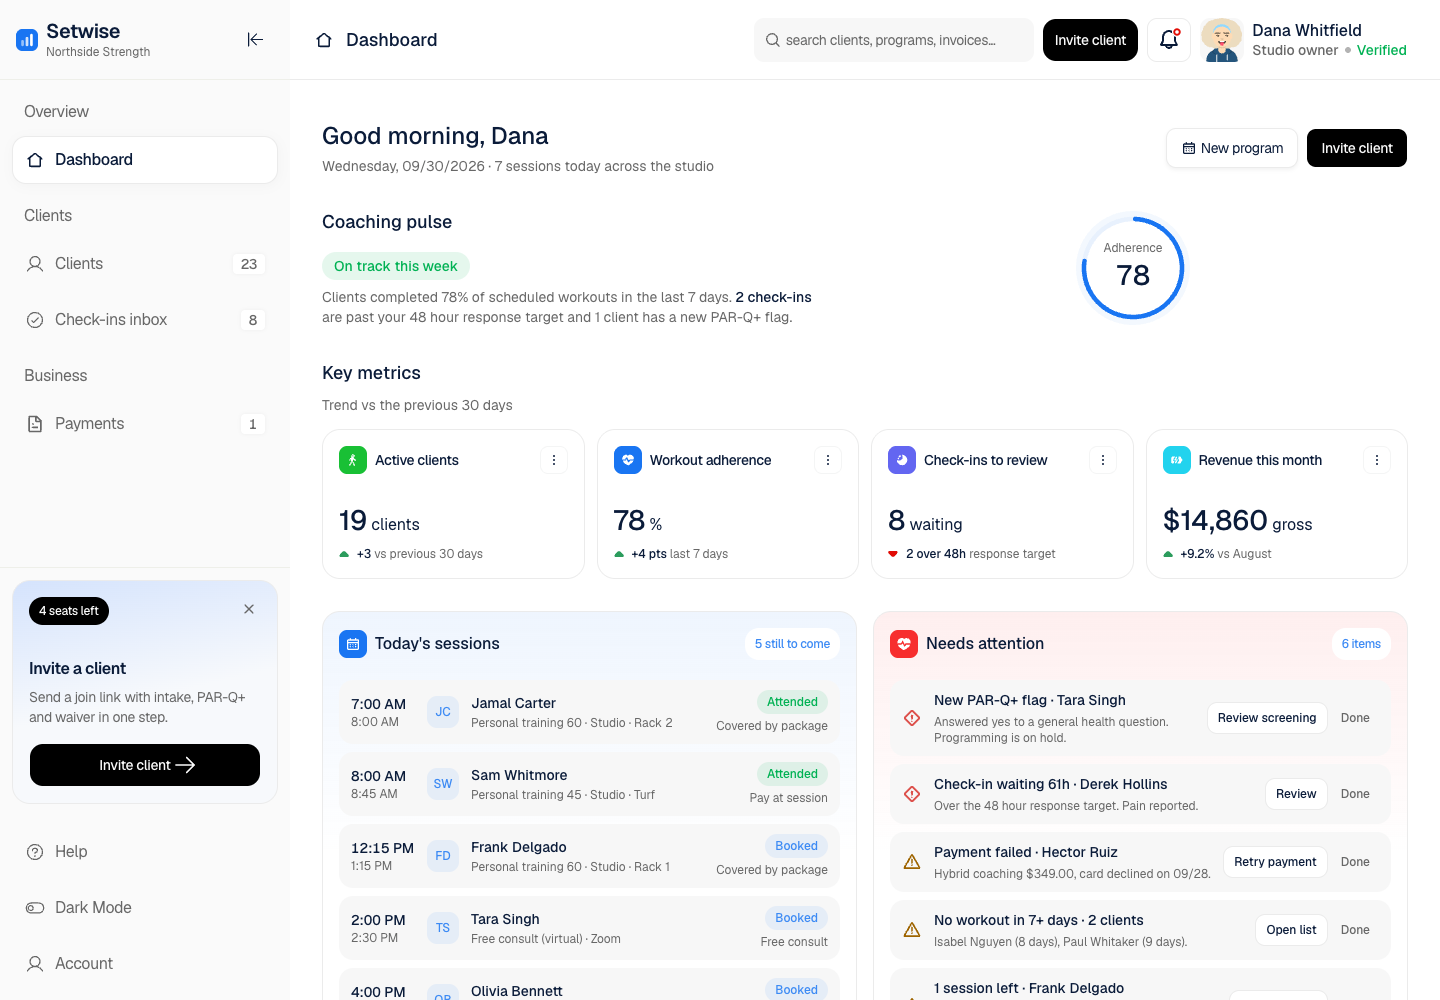
Task: Open Dana Whitfield's profile avatar
Action: click(x=1222, y=40)
